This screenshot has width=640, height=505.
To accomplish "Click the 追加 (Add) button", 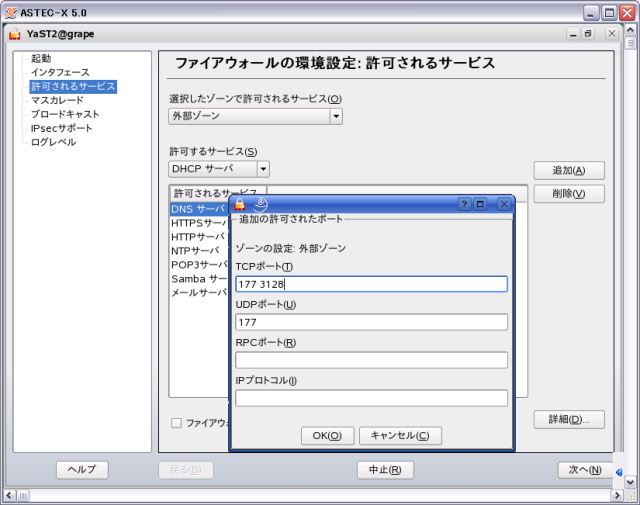I will tap(568, 170).
